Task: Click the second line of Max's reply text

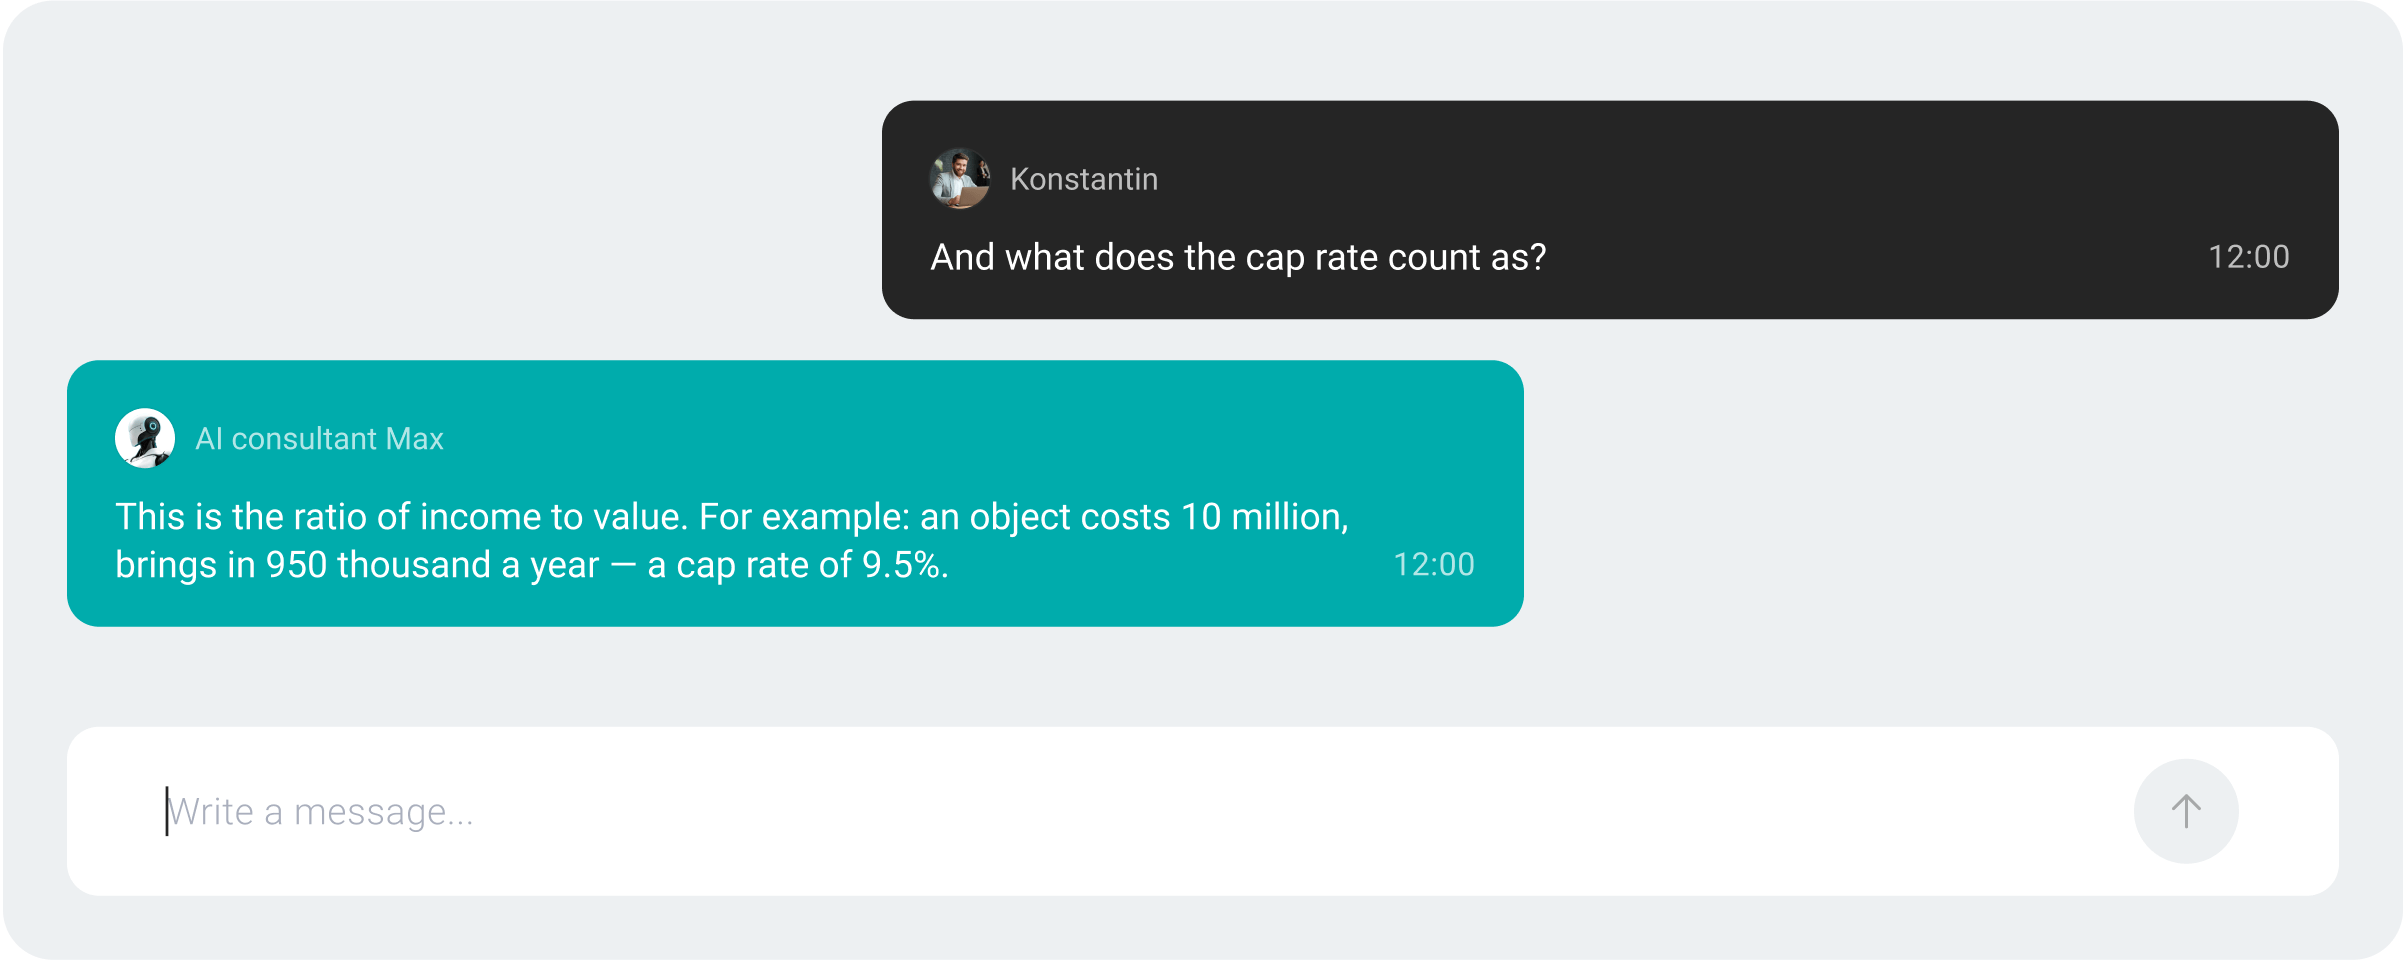Action: point(532,565)
